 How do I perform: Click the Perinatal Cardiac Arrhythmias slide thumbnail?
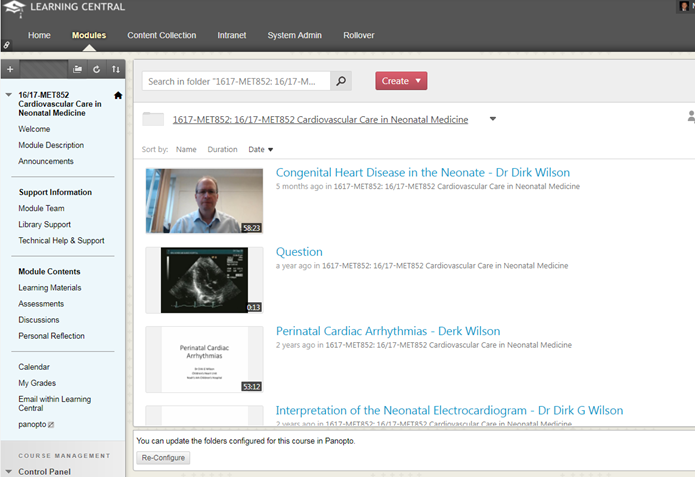pos(204,360)
